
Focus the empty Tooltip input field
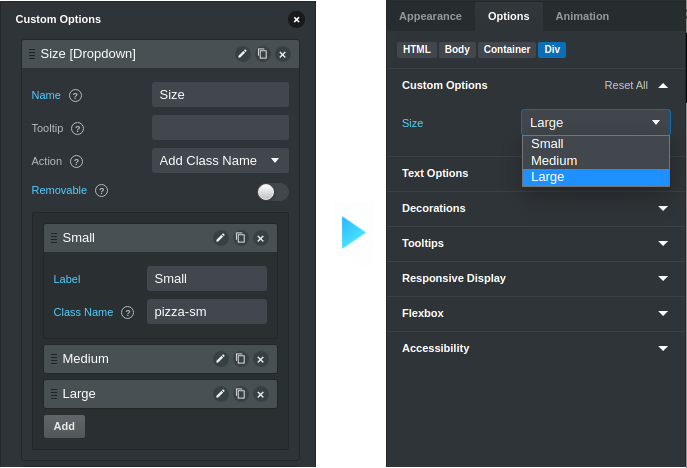click(x=220, y=128)
